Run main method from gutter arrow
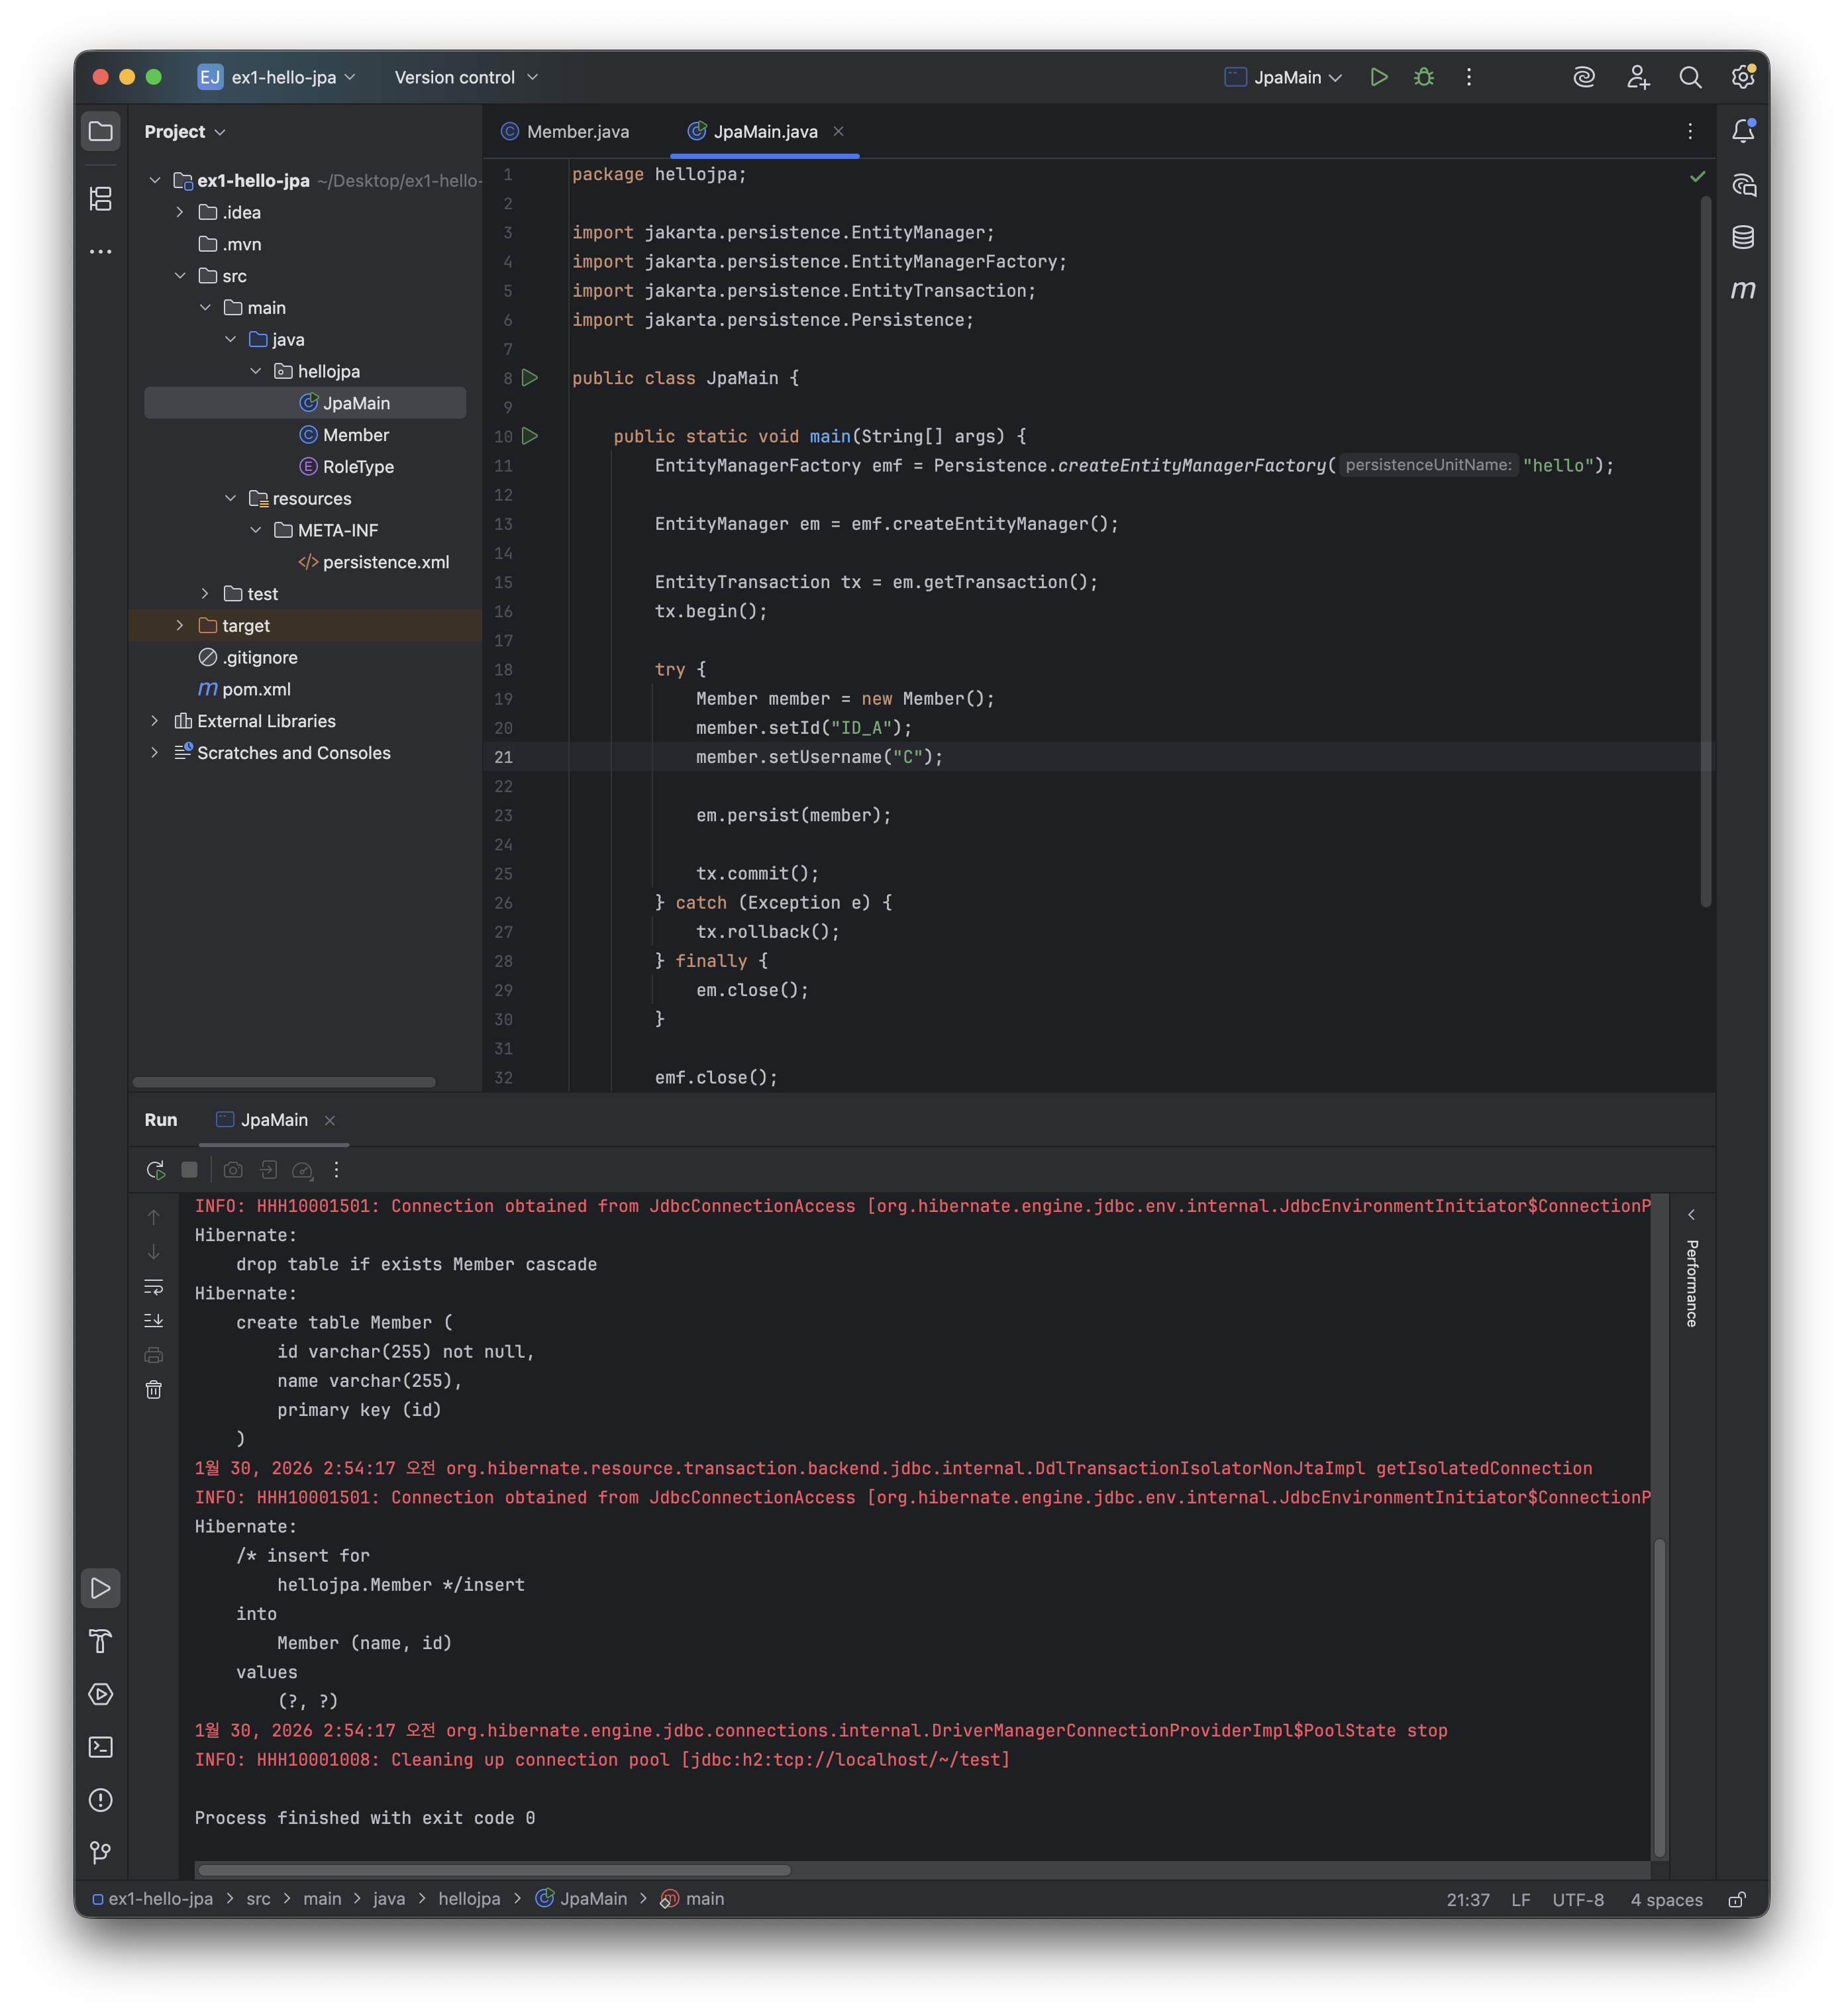 530,436
